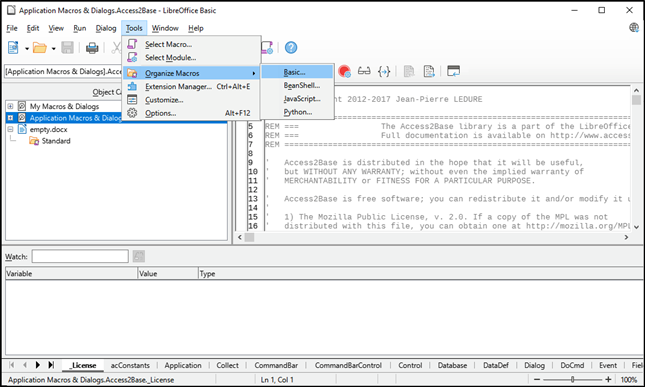Click the Print icon

coord(92,48)
